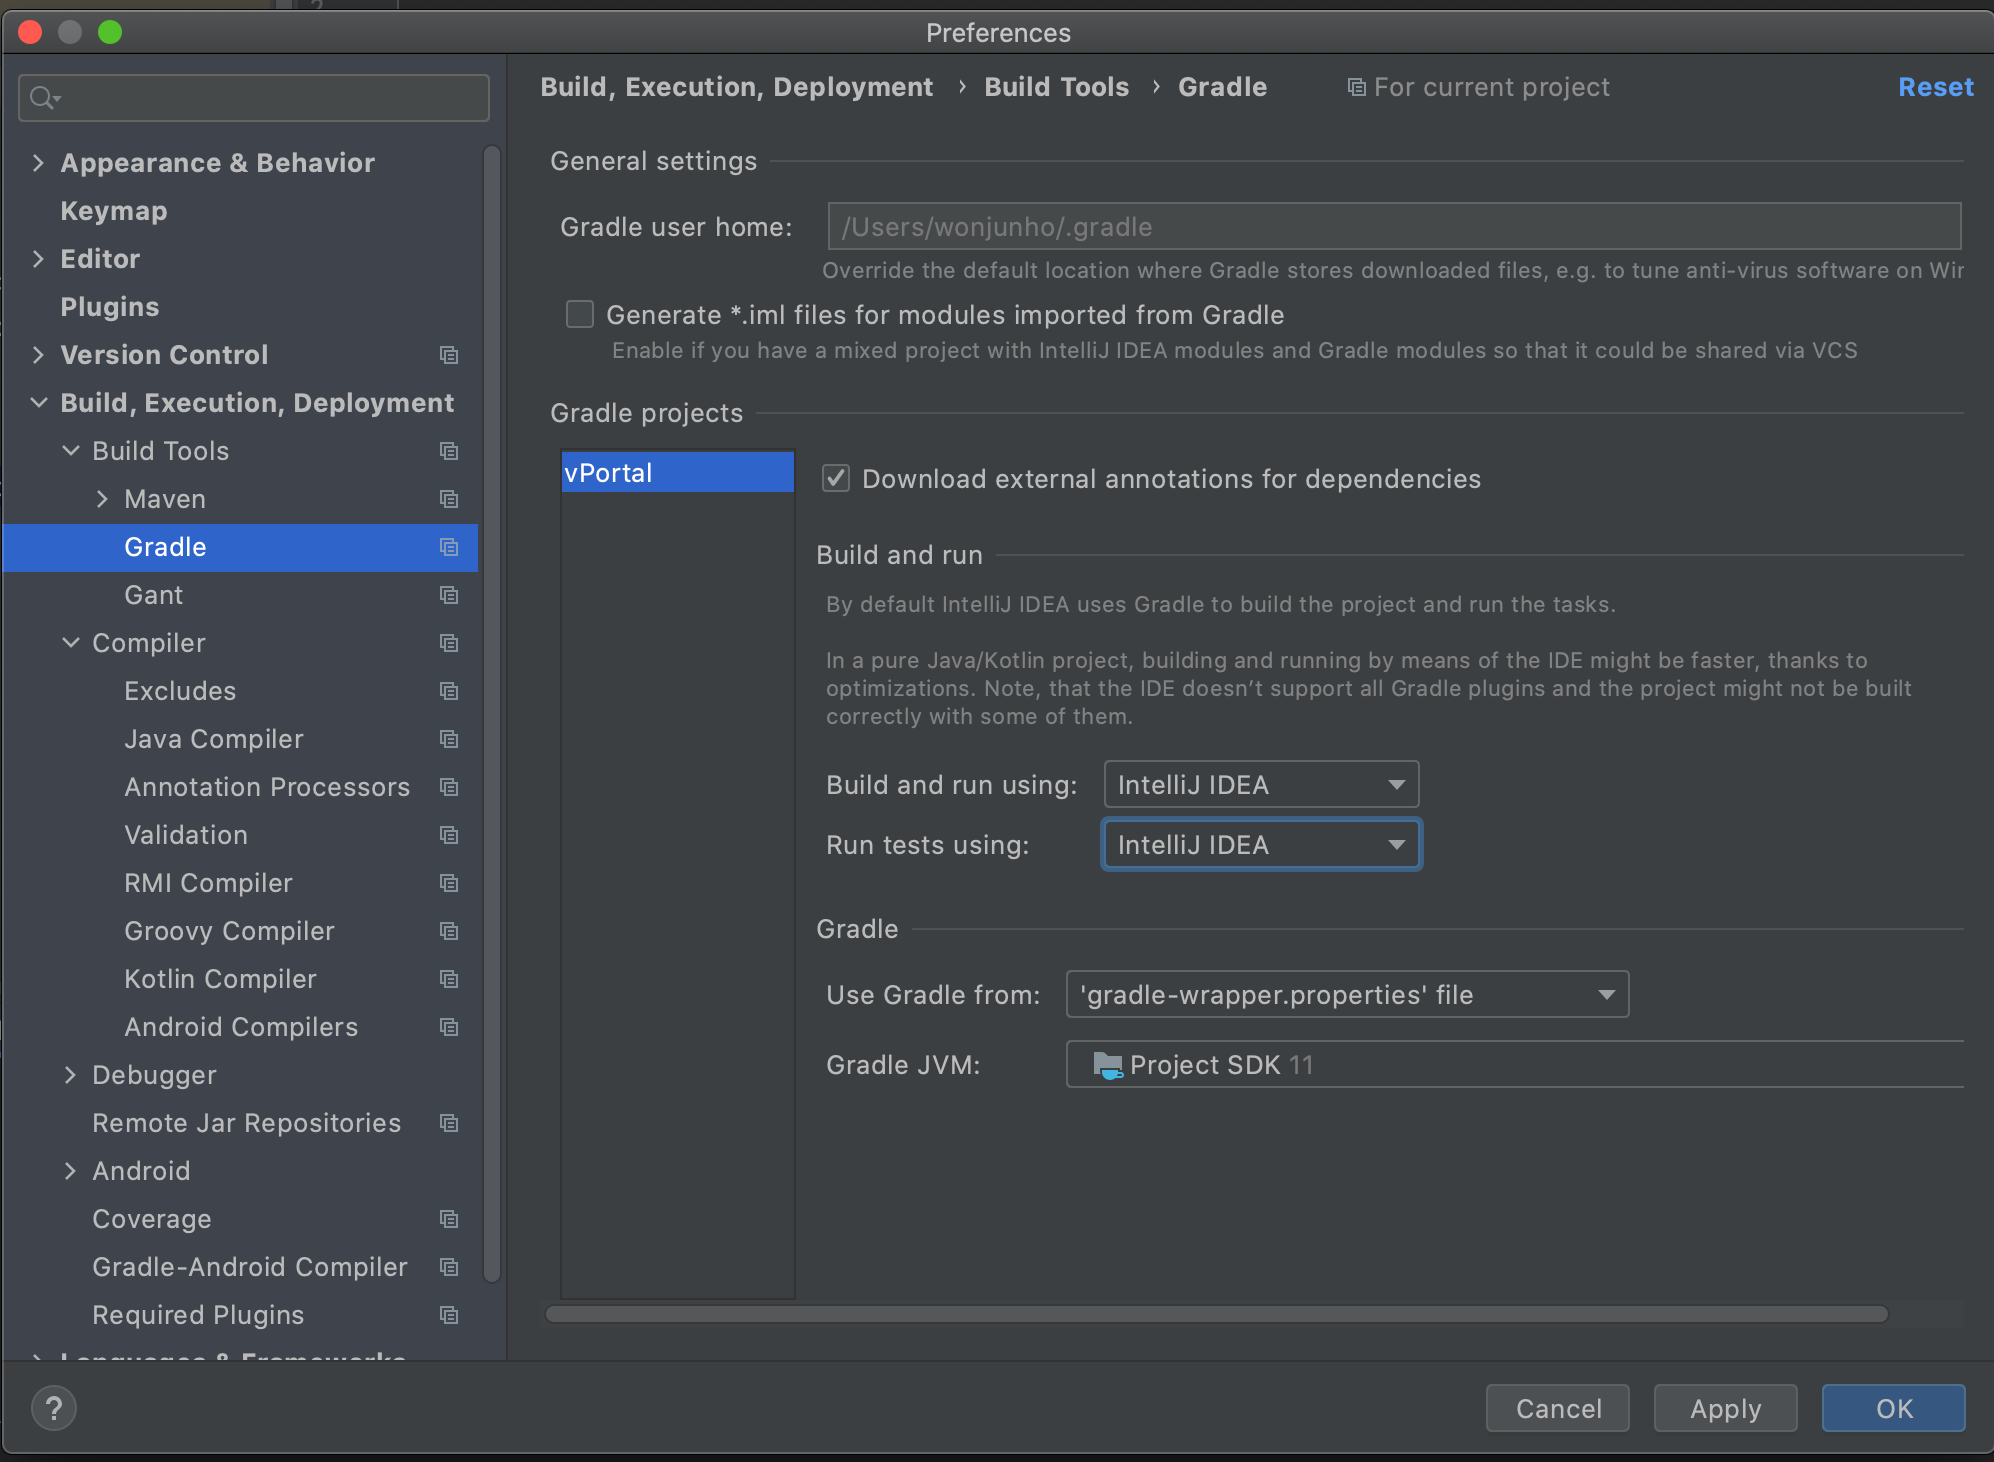Click the help question mark icon
Image resolution: width=1994 pixels, height=1462 pixels.
pyautogui.click(x=54, y=1408)
